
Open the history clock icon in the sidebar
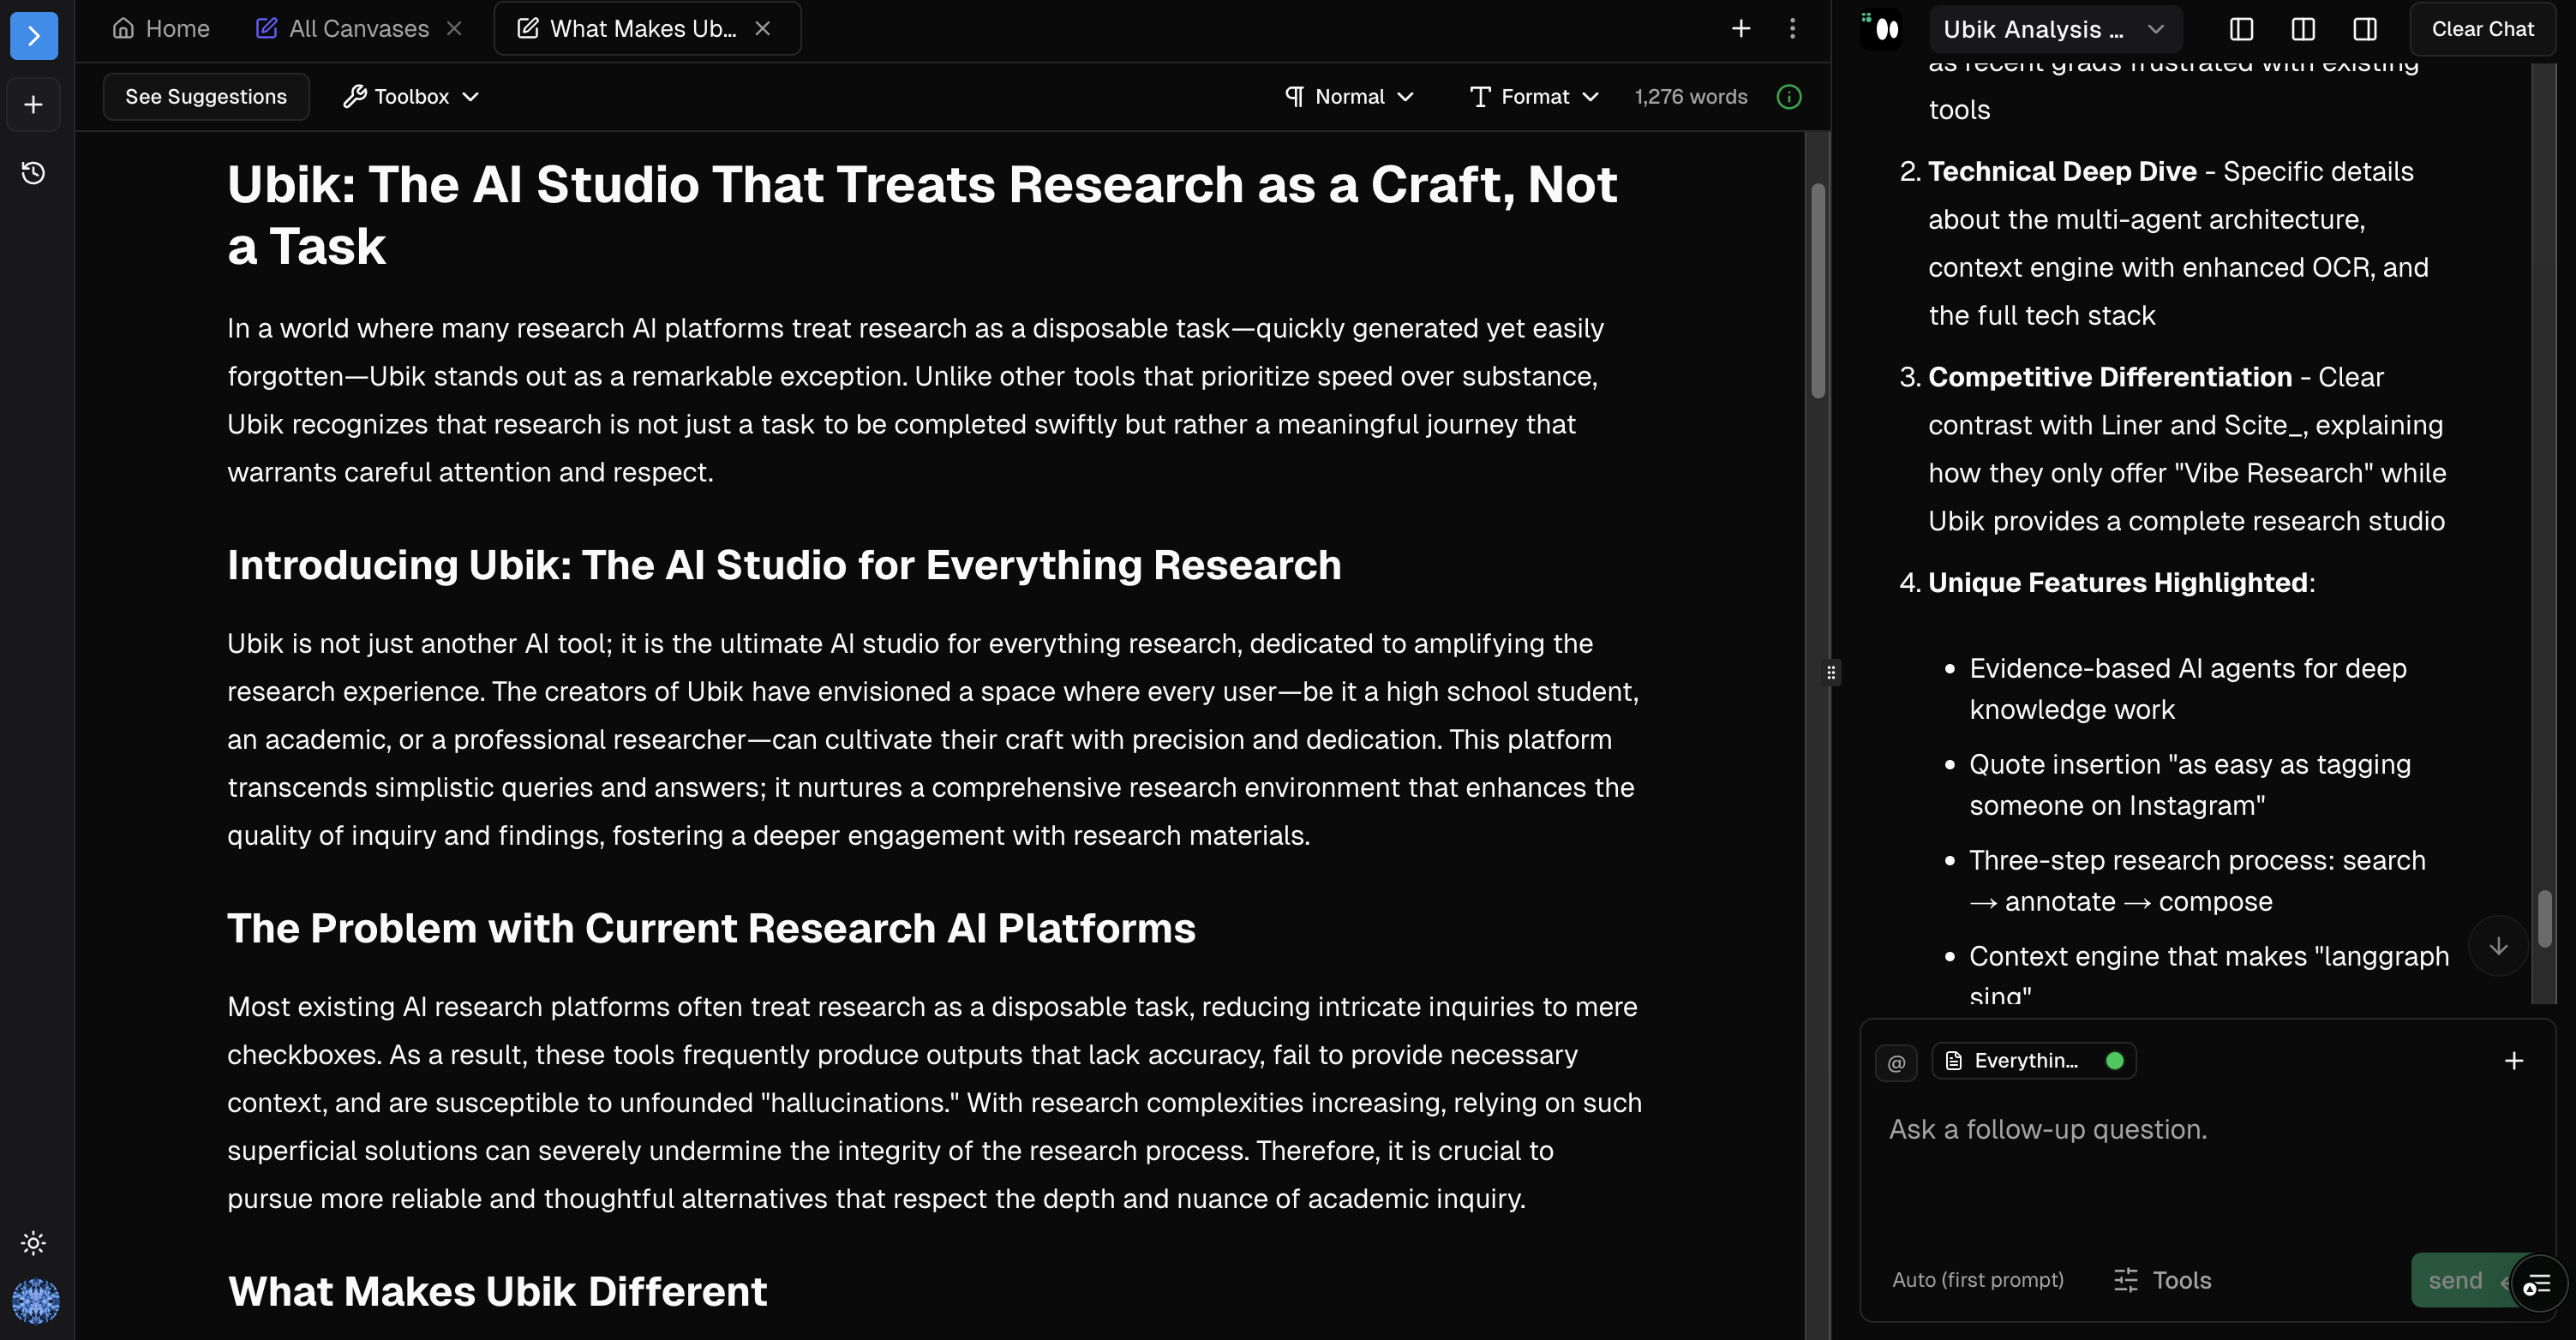pyautogui.click(x=34, y=173)
